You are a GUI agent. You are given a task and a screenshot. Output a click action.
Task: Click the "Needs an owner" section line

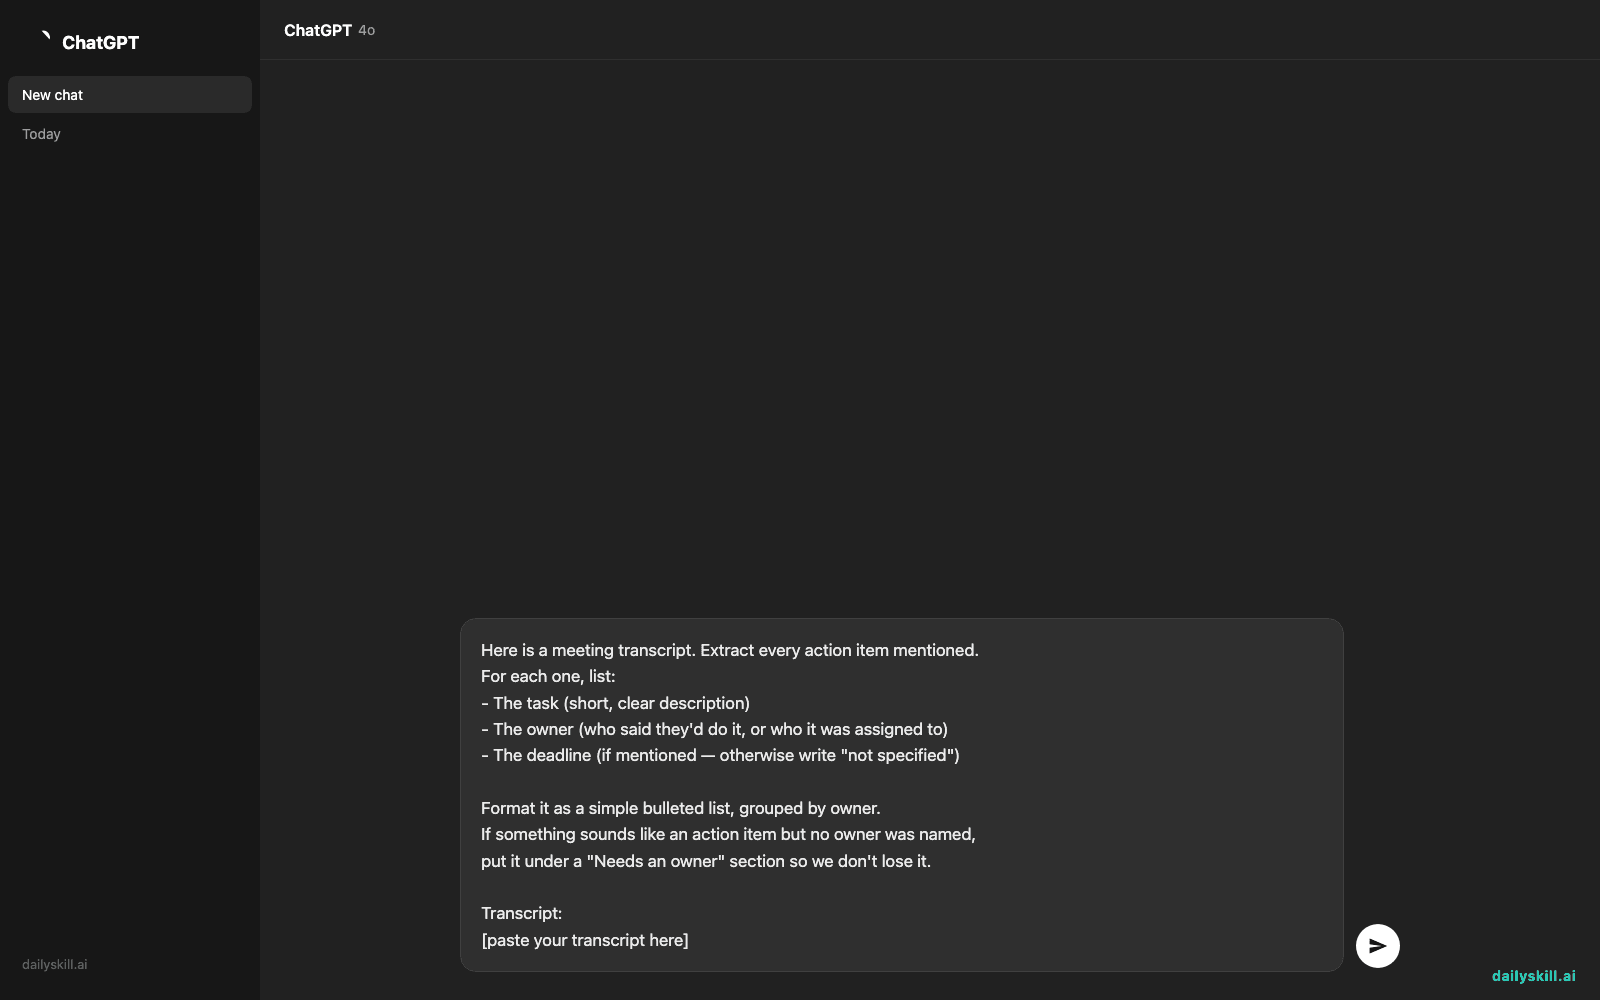(x=706, y=861)
